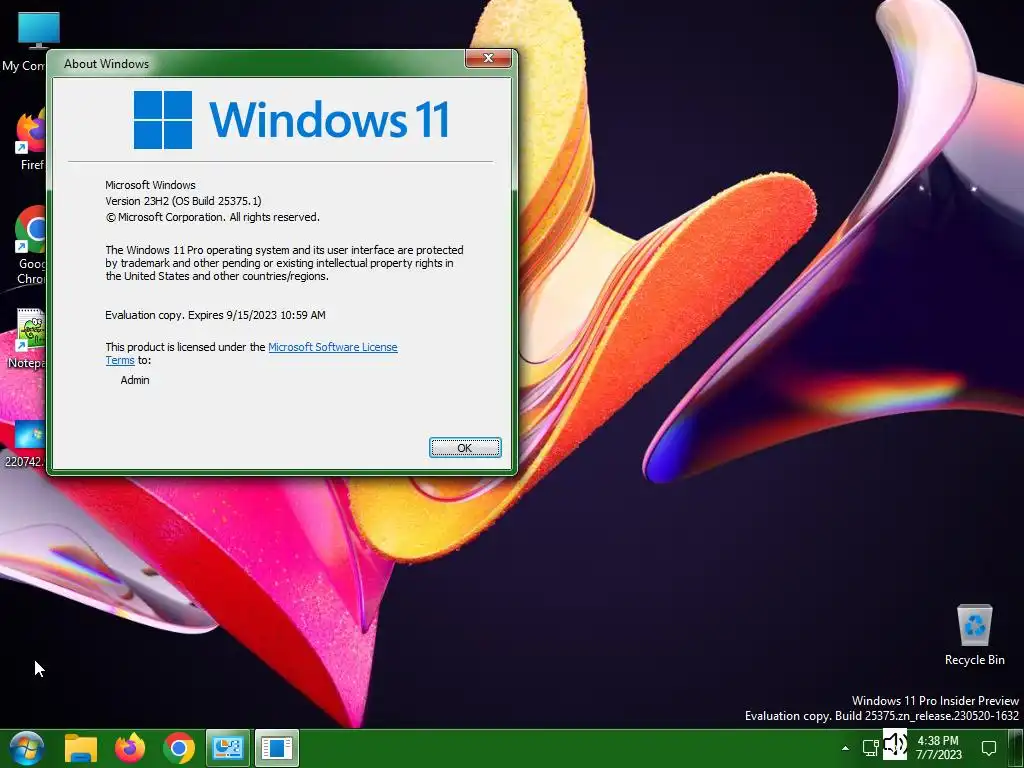The height and width of the screenshot is (768, 1024).
Task: Click the Admin licensee name
Action: click(135, 380)
